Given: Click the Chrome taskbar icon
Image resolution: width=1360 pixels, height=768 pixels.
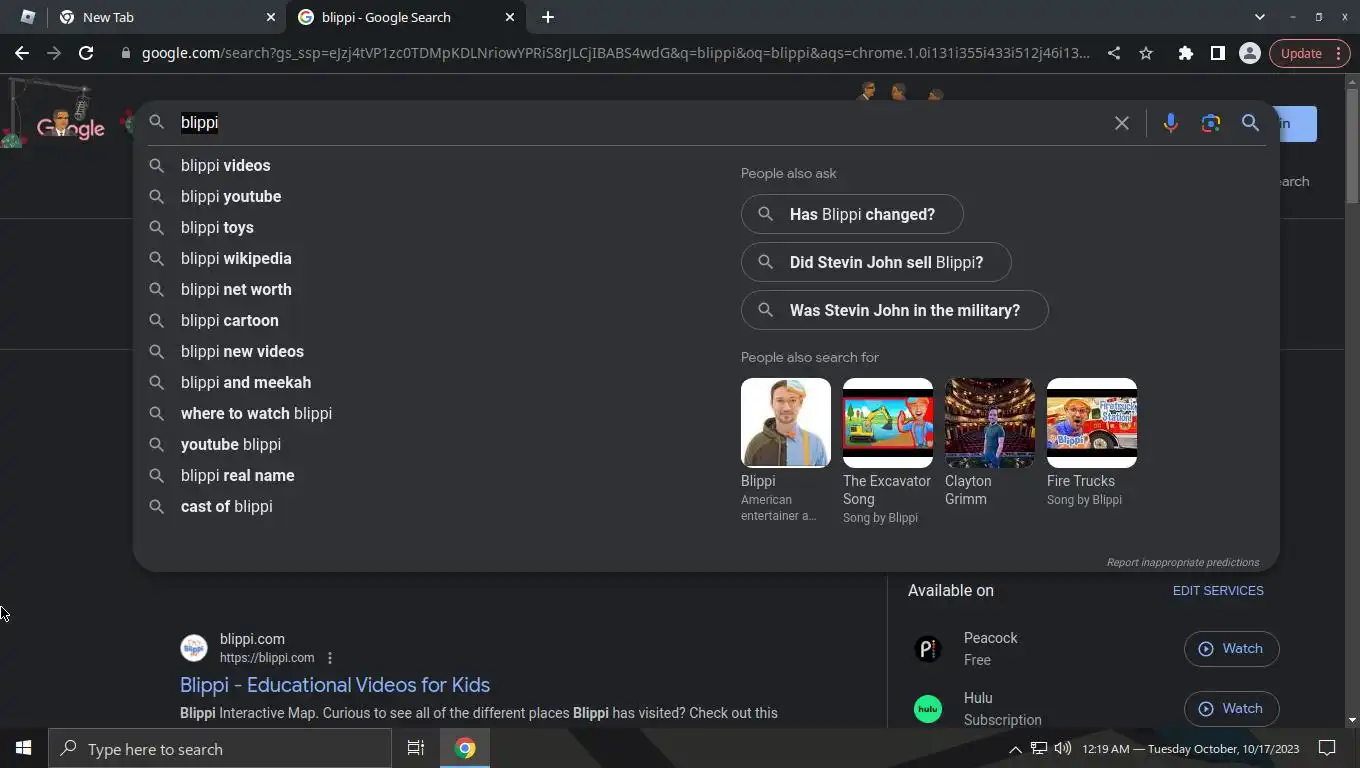Looking at the screenshot, I should click(465, 748).
